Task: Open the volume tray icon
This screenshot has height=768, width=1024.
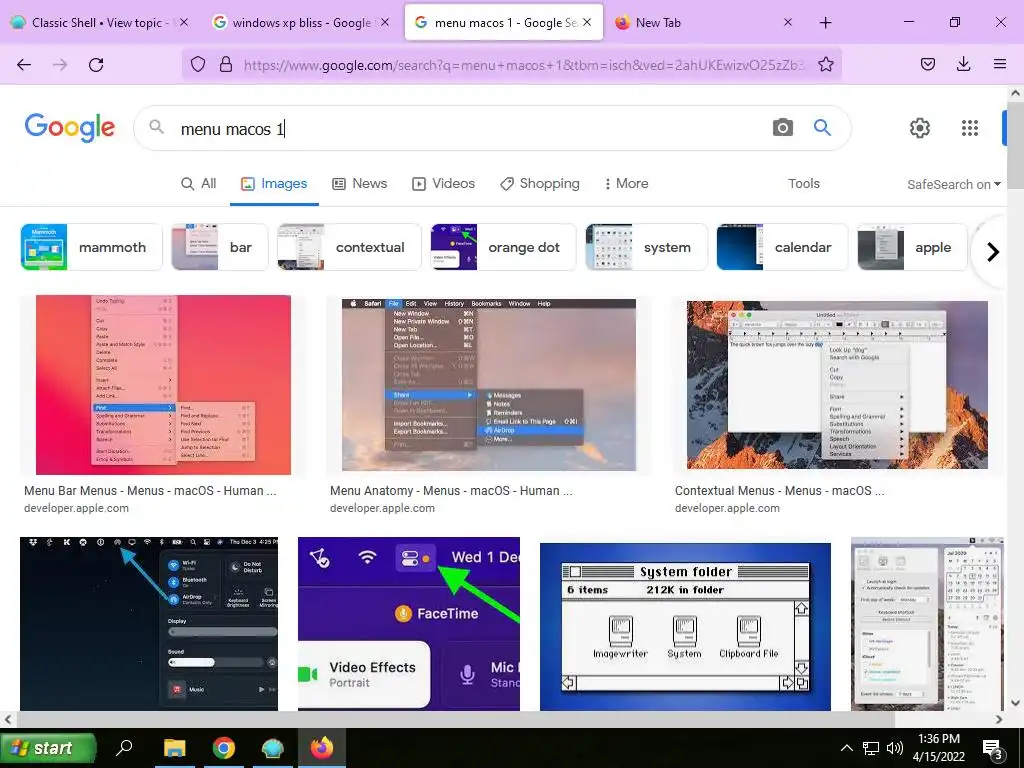Action: 895,748
